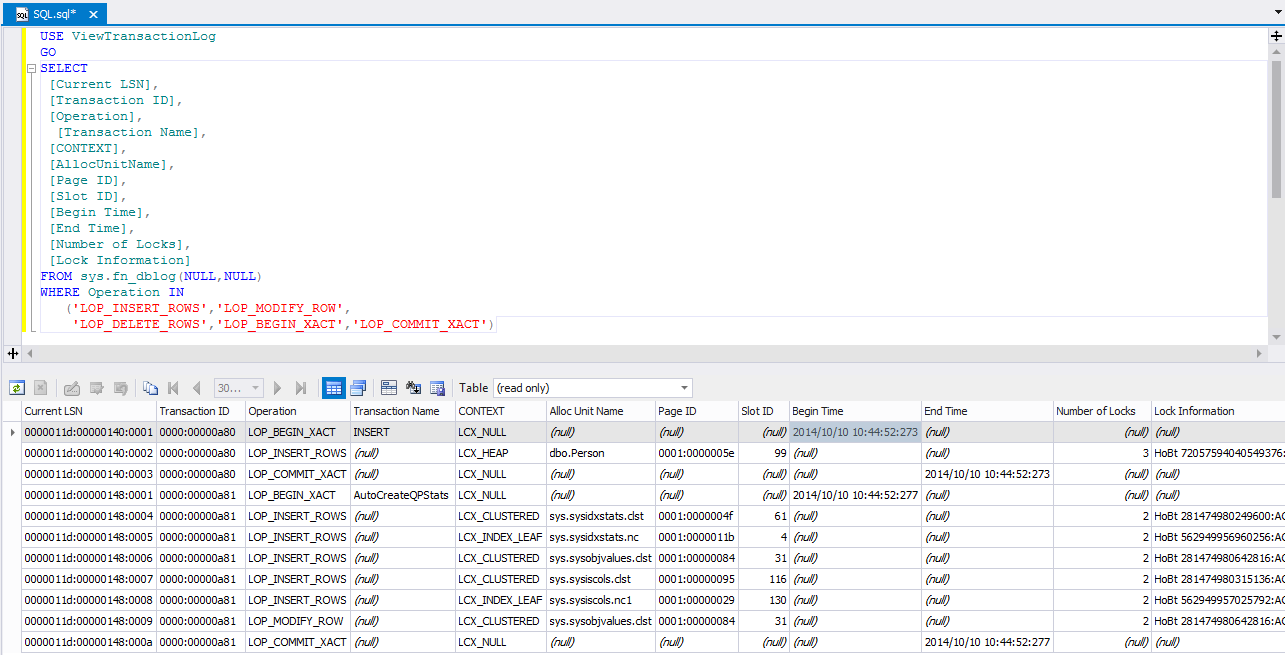Viewport: 1285px width, 655px height.
Task: Click the Begin Time column header
Action: coord(855,411)
